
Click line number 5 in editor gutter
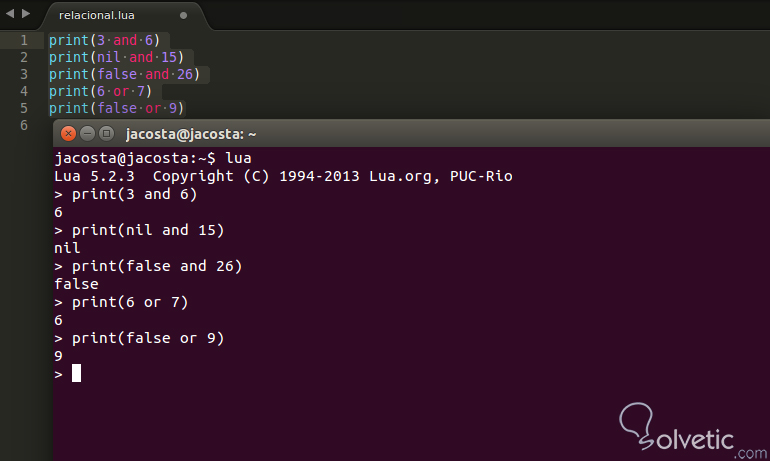click(x=23, y=109)
